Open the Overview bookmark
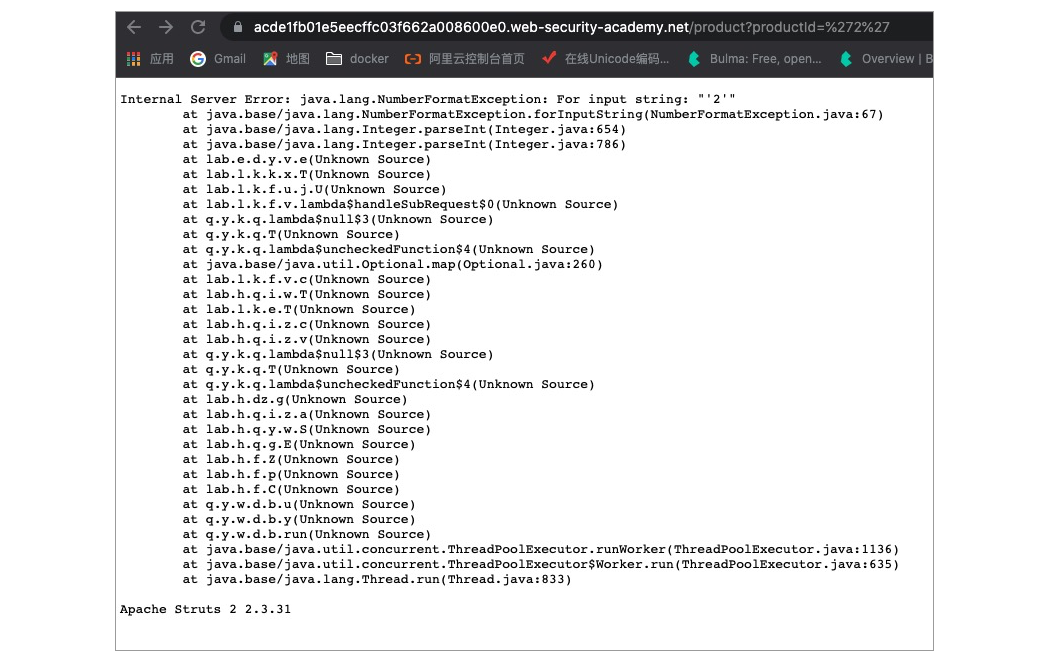The image size is (1042, 664). coord(885,59)
